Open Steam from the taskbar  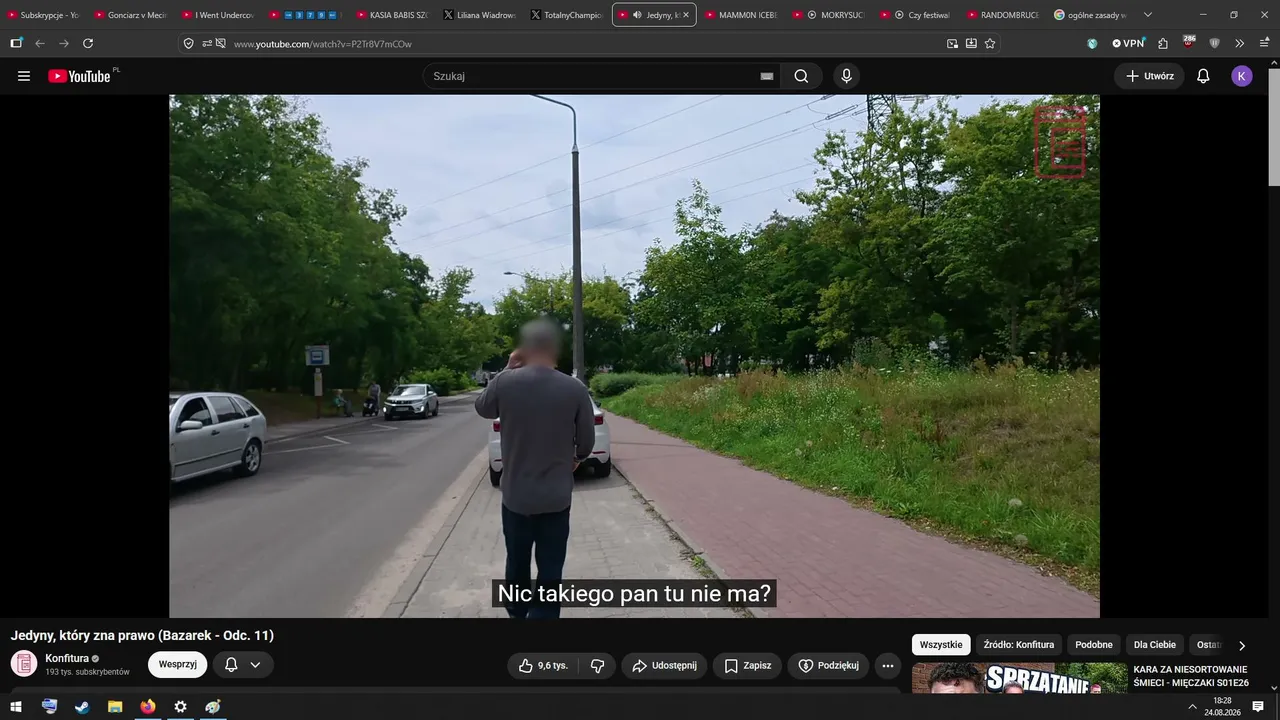click(x=82, y=707)
